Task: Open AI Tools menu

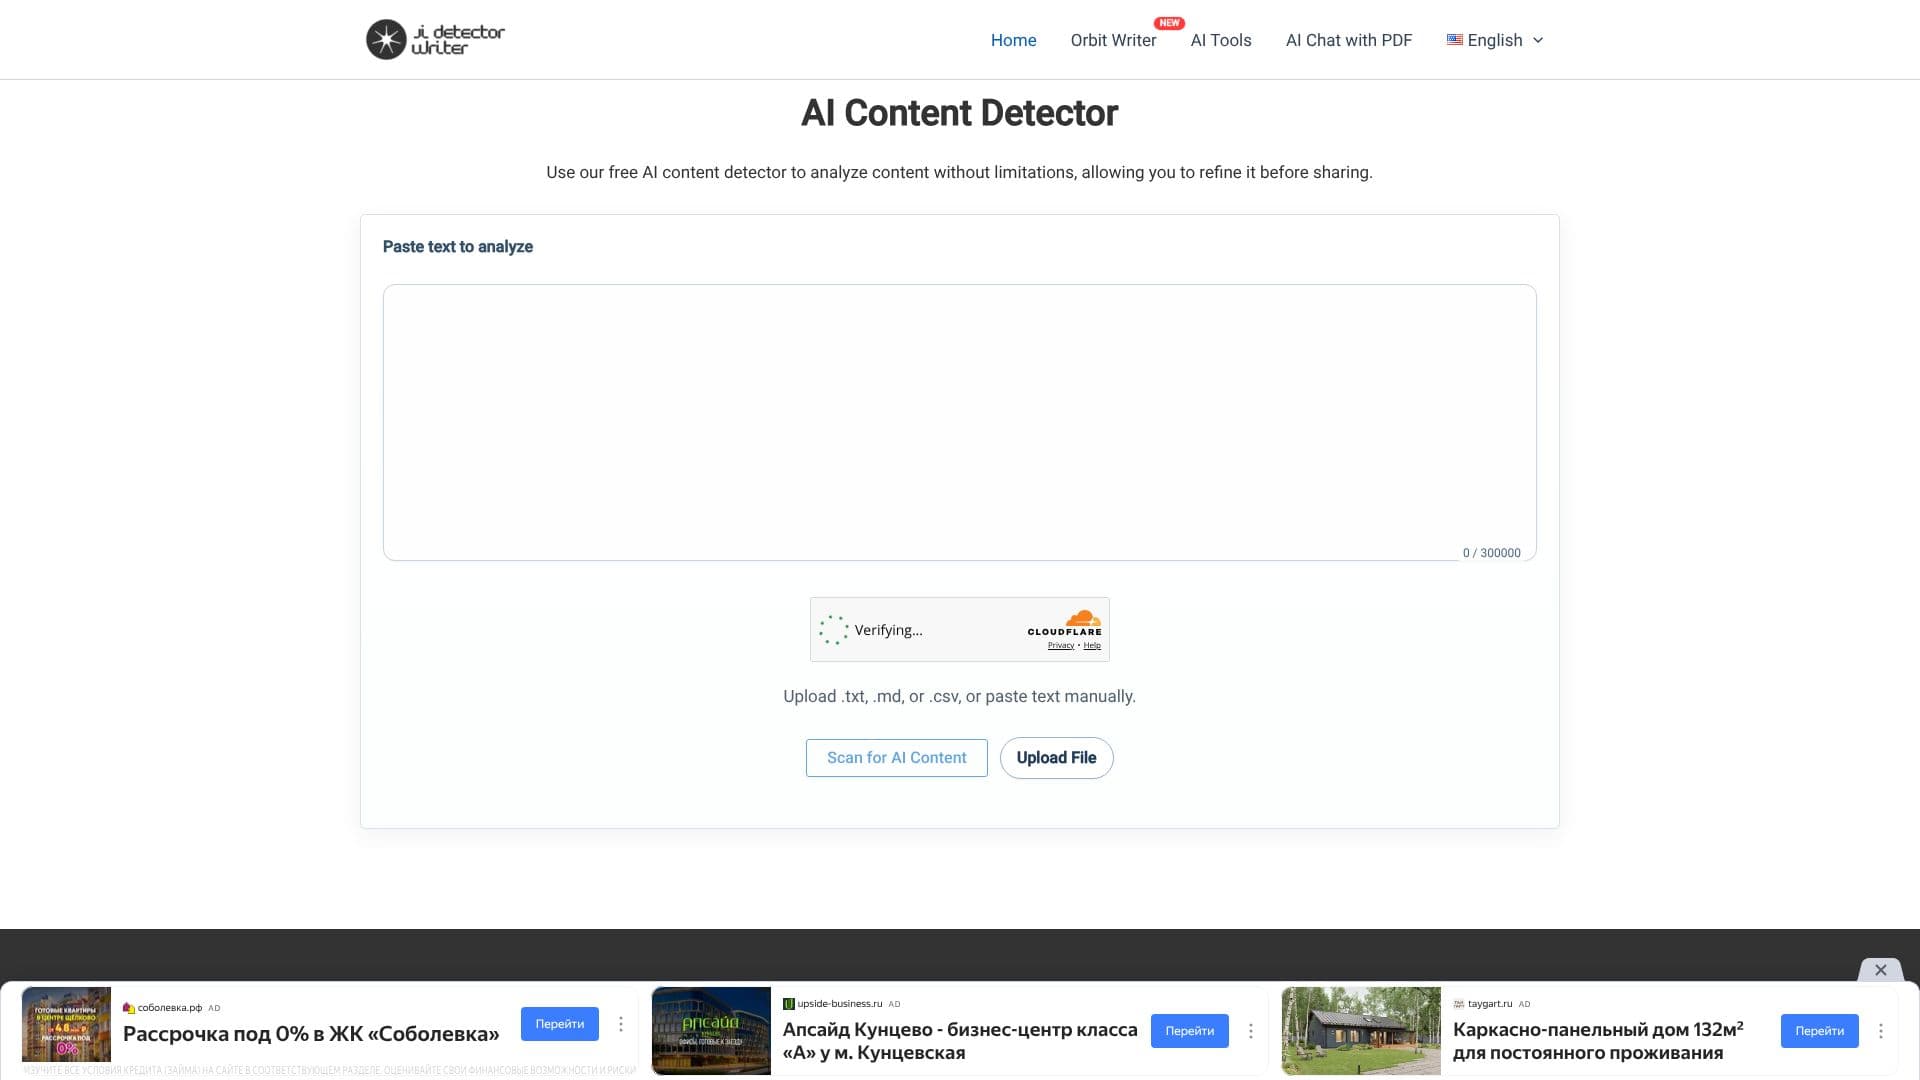Action: [x=1220, y=40]
